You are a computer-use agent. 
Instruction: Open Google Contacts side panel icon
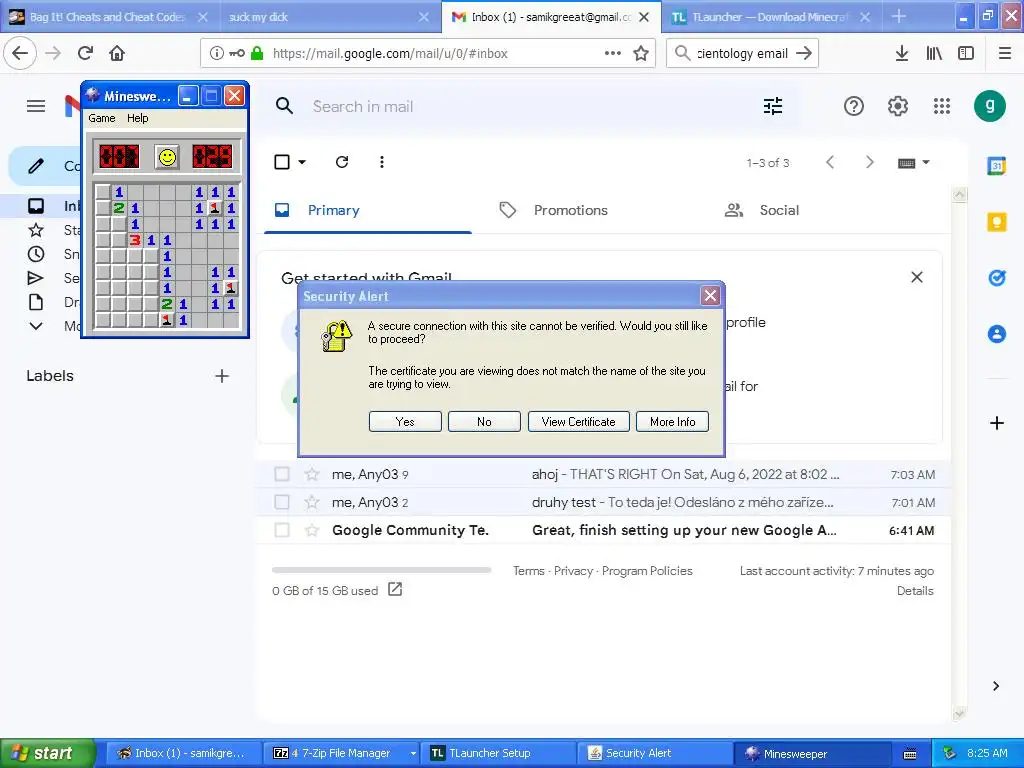pyautogui.click(x=997, y=334)
